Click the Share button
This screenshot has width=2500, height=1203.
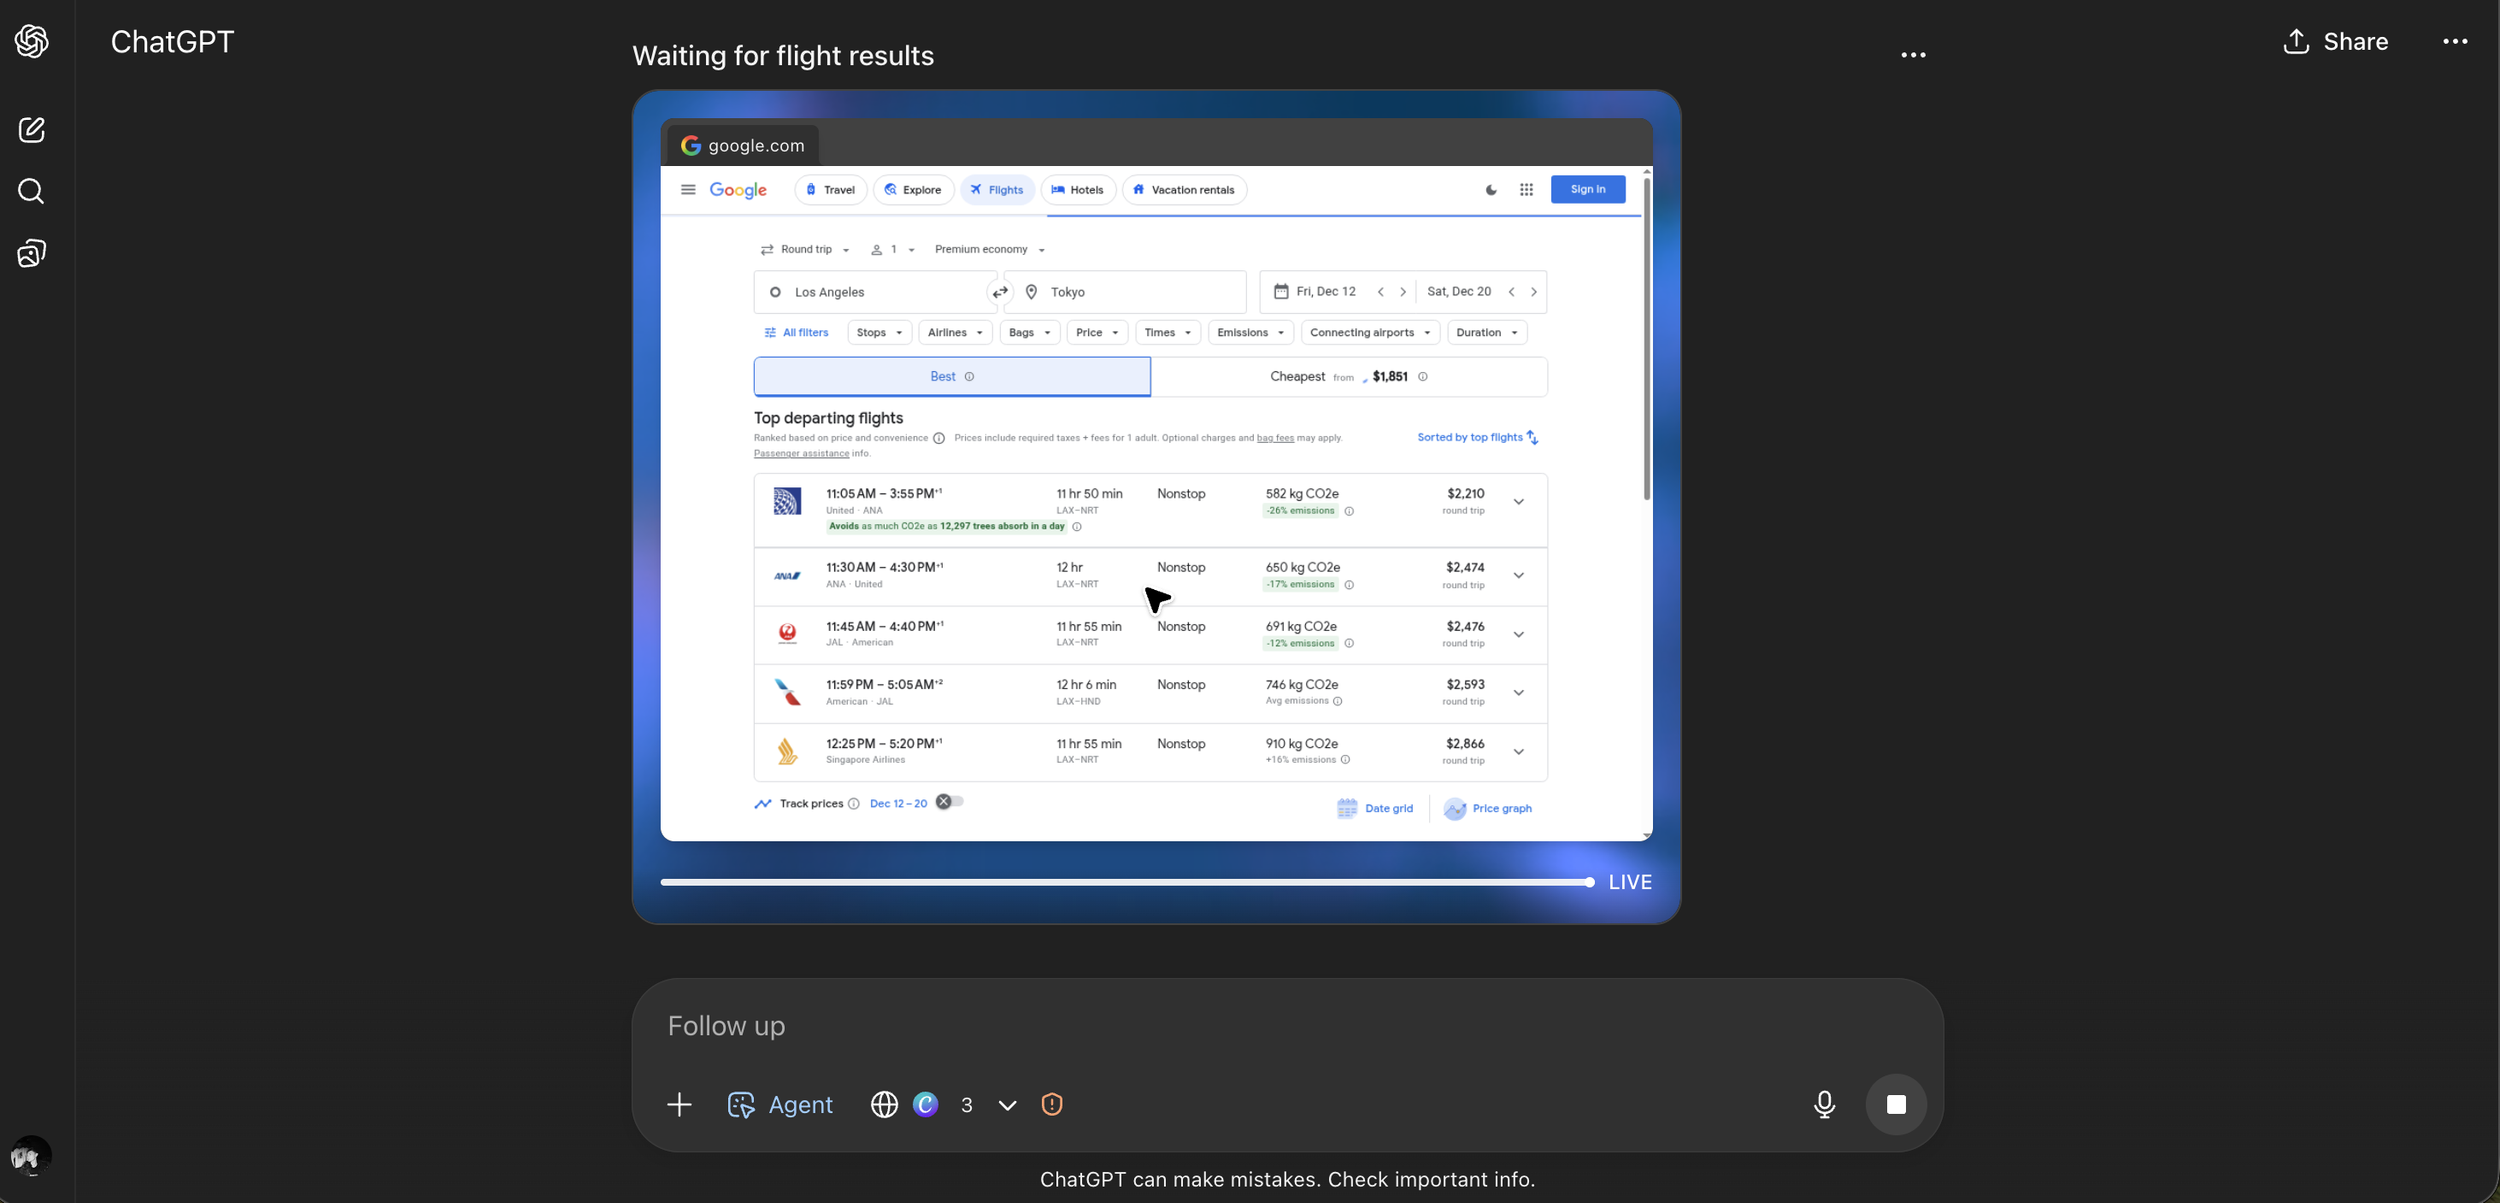[x=2336, y=42]
